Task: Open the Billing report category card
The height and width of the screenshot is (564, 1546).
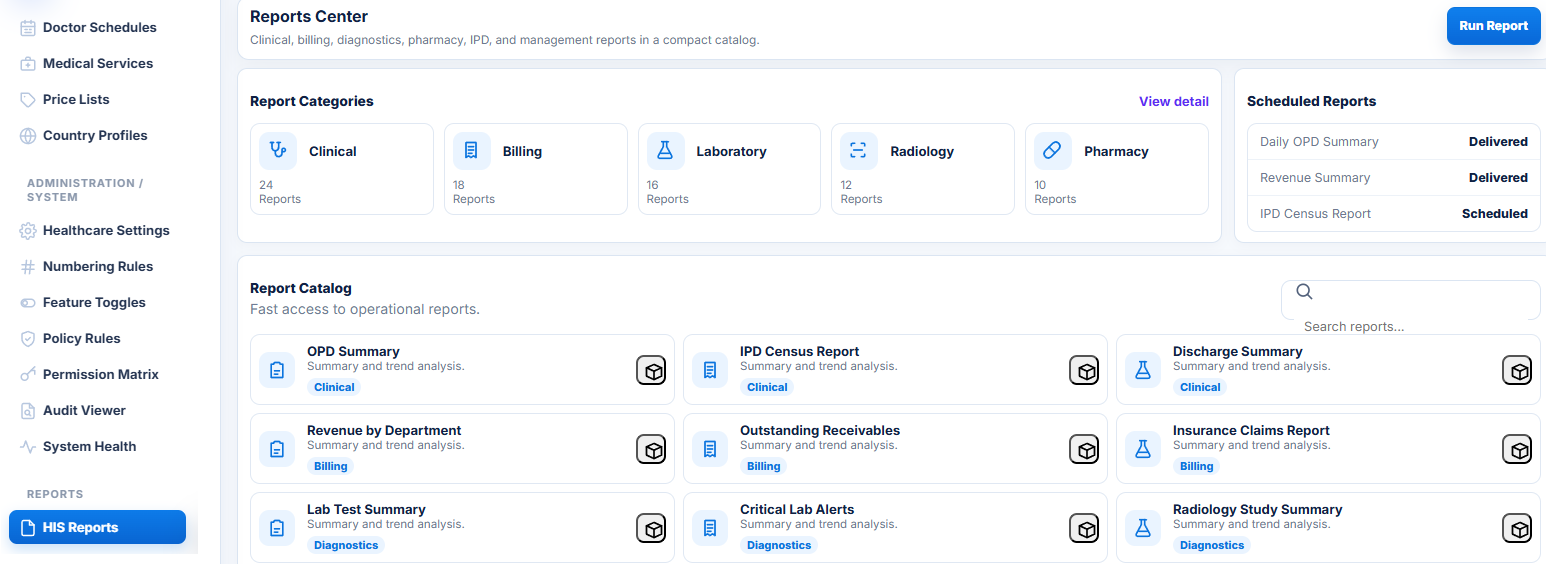Action: (536, 169)
